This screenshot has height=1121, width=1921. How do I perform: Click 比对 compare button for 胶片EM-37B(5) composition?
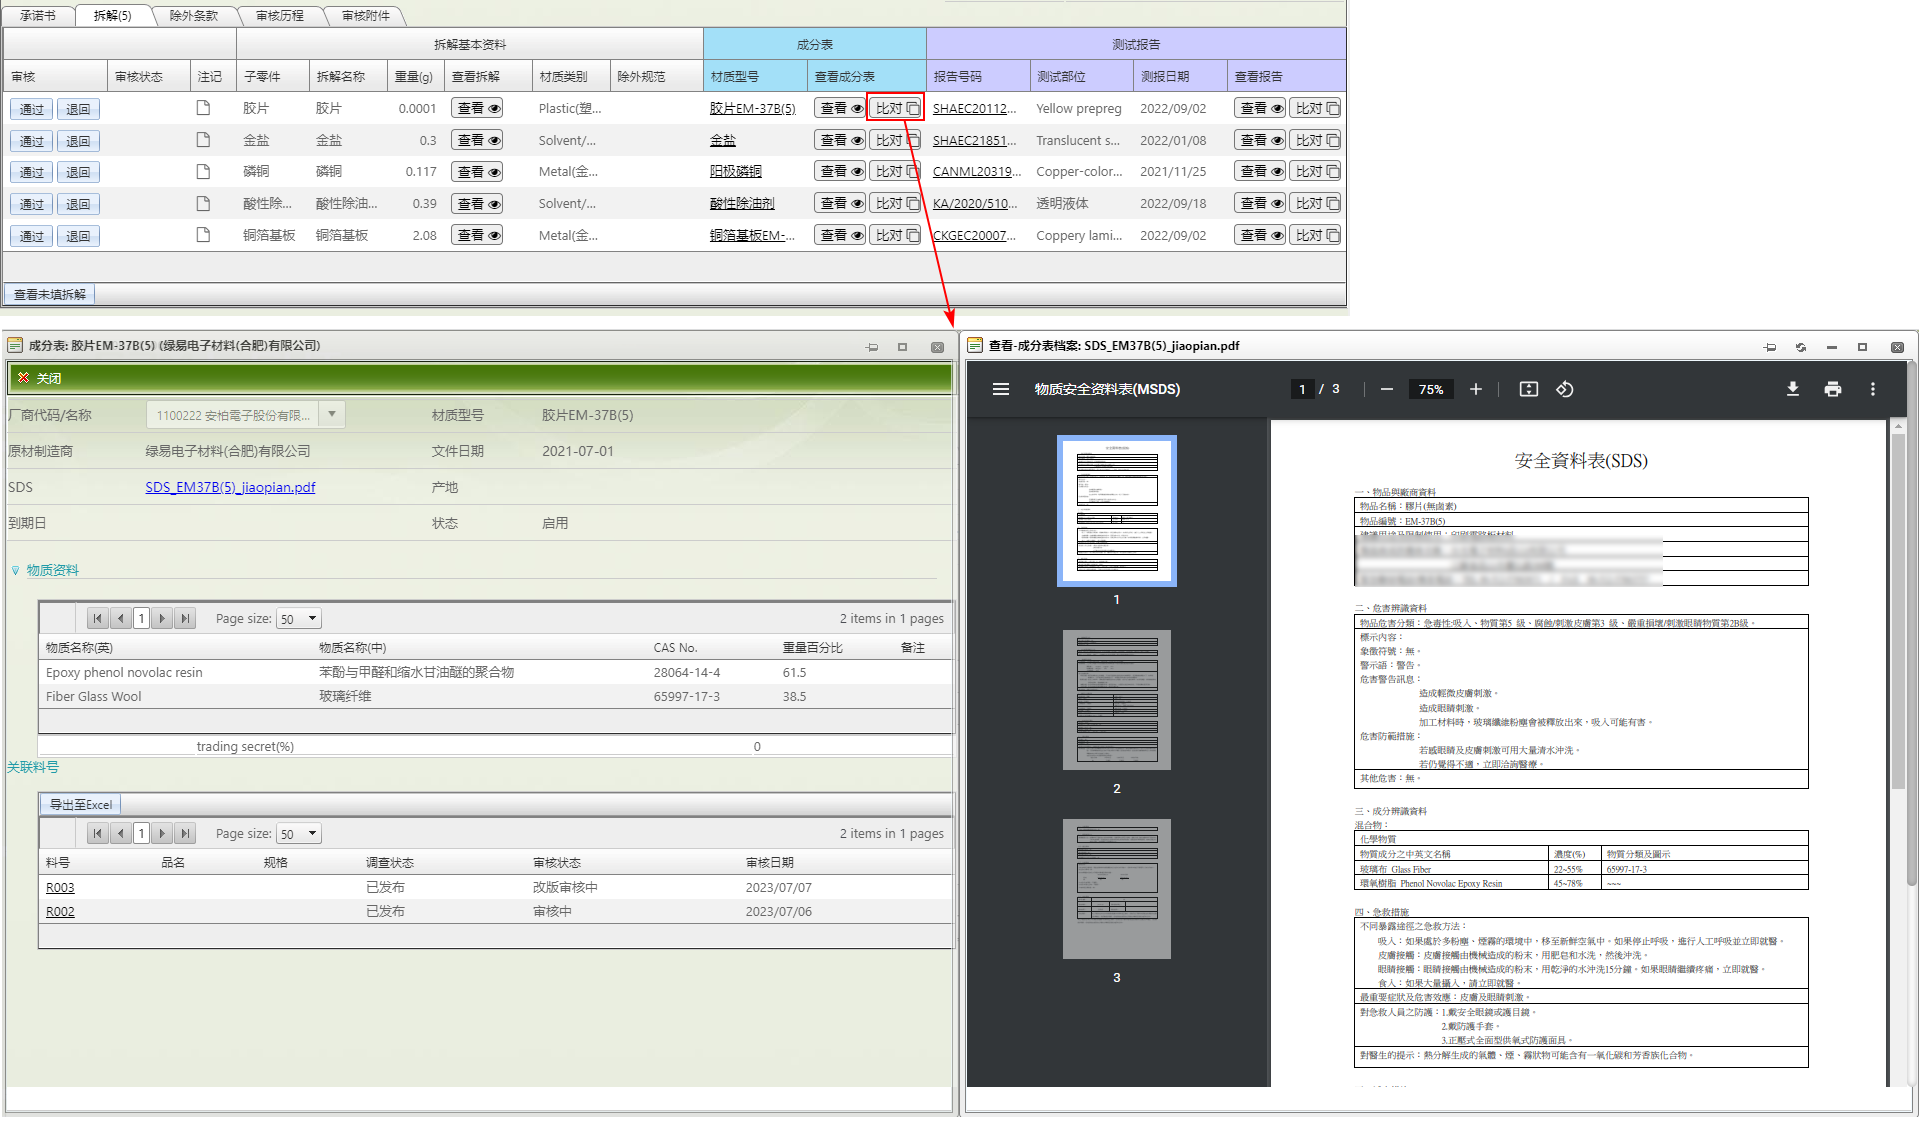(x=895, y=108)
